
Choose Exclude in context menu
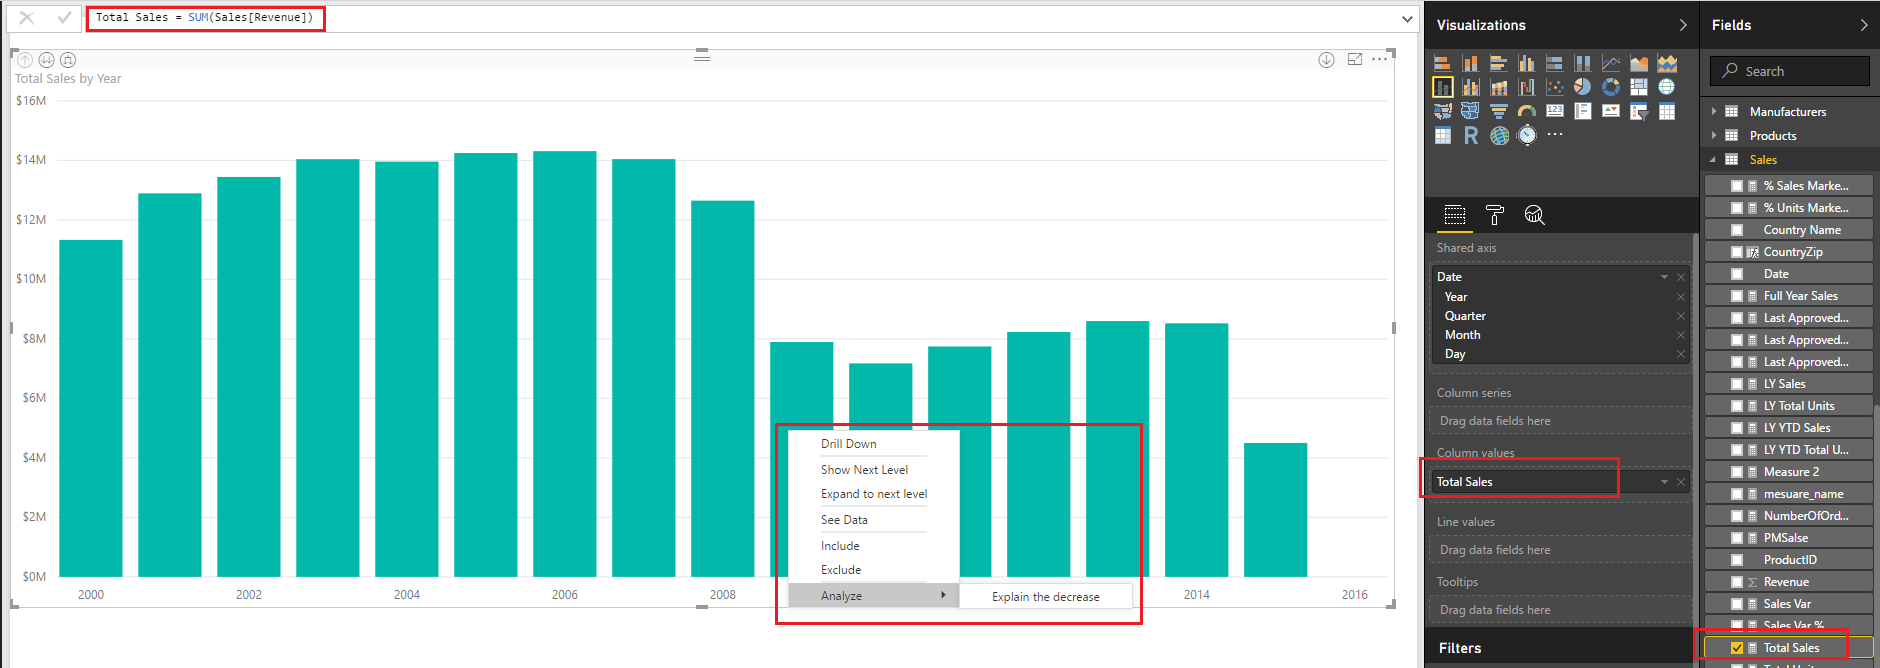(x=841, y=570)
